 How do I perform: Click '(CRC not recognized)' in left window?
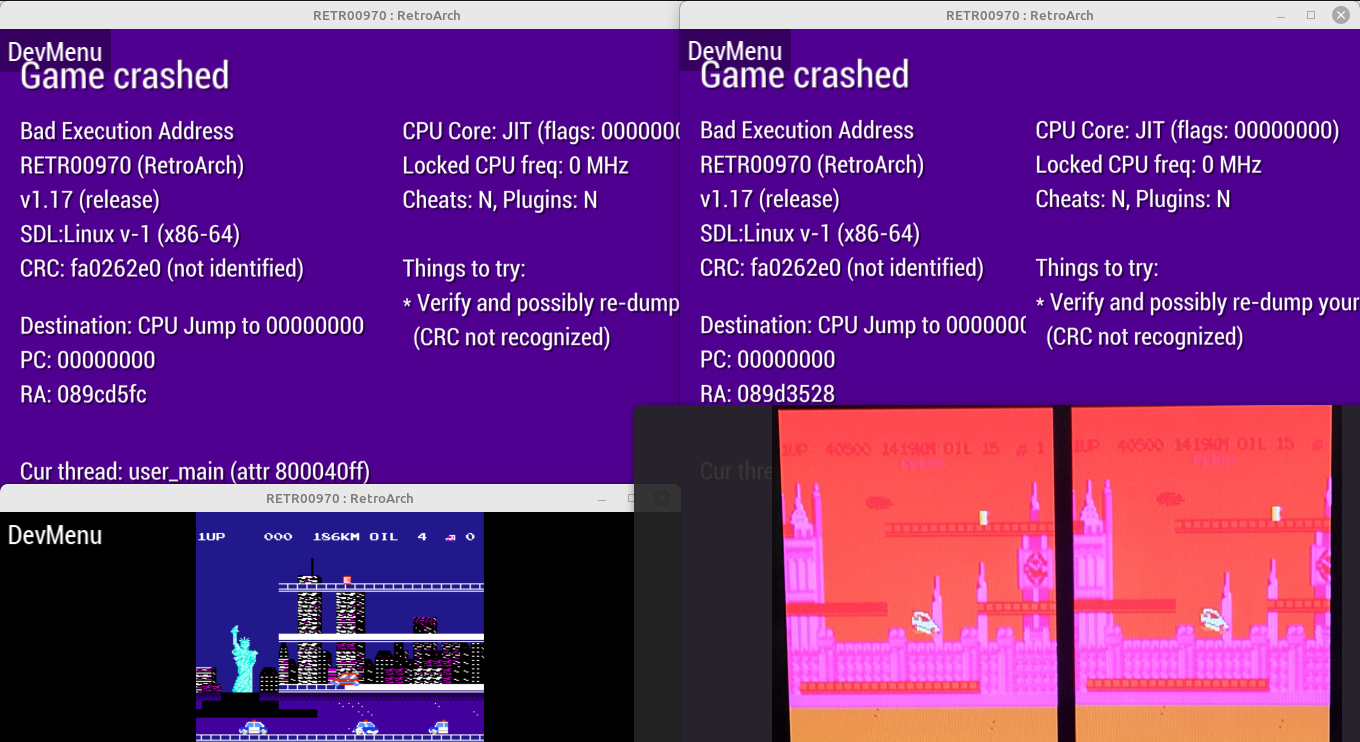coord(511,337)
